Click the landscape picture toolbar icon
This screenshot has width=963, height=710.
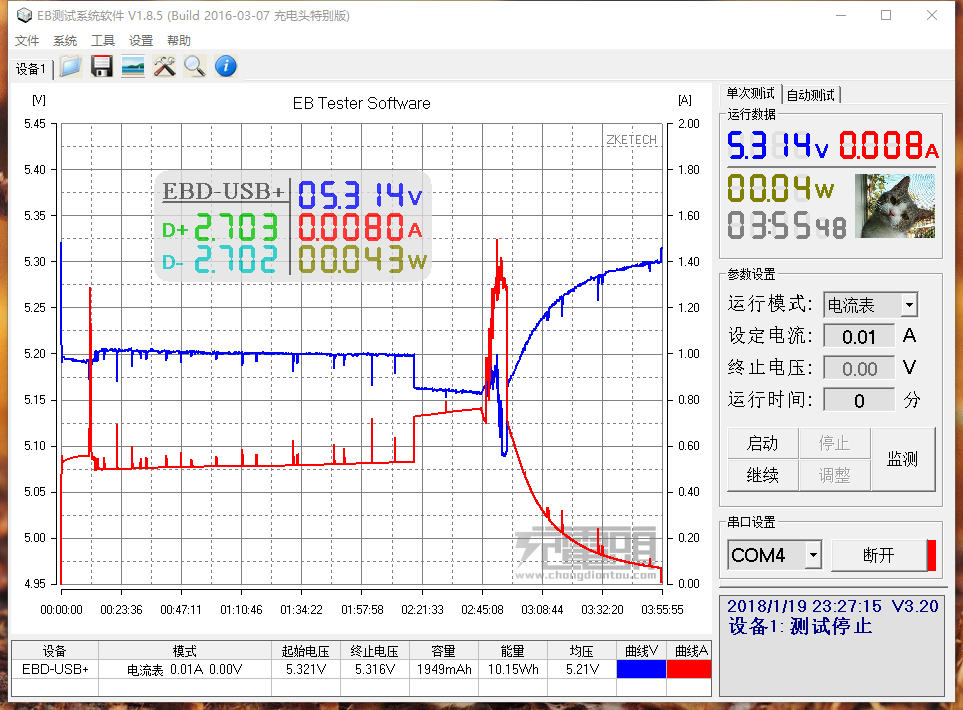coord(132,67)
